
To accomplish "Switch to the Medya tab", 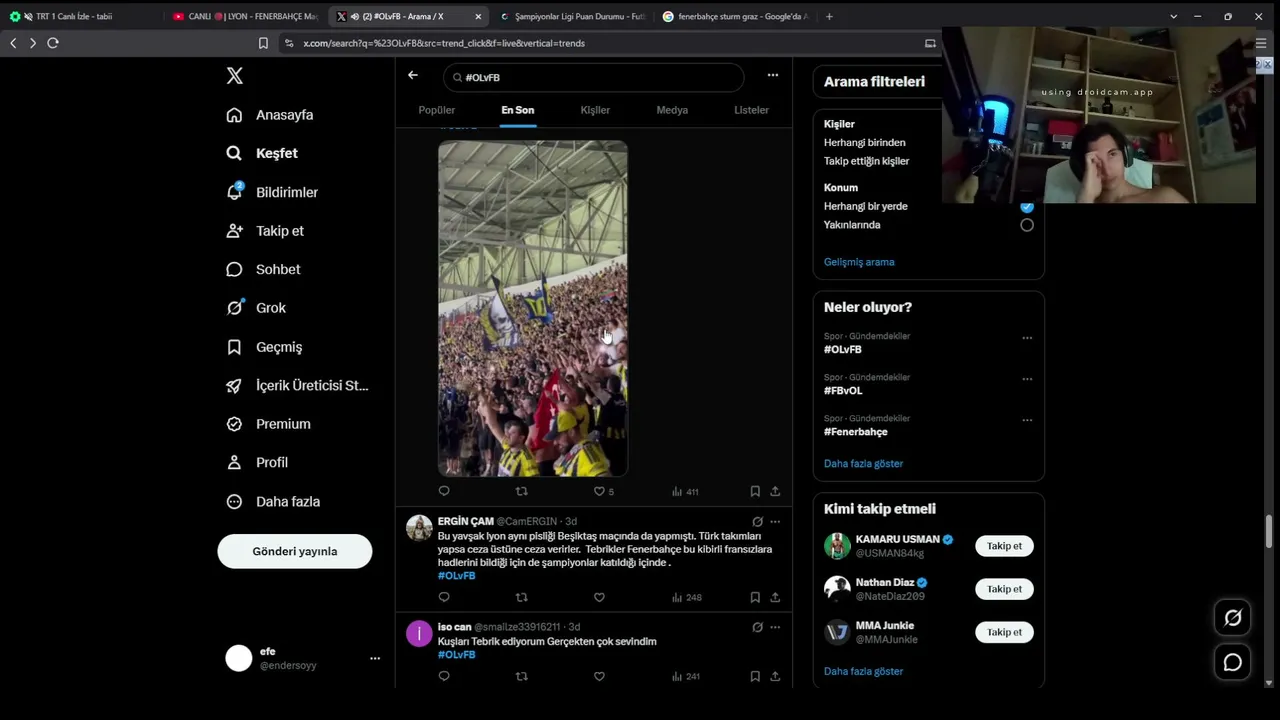I will click(672, 110).
